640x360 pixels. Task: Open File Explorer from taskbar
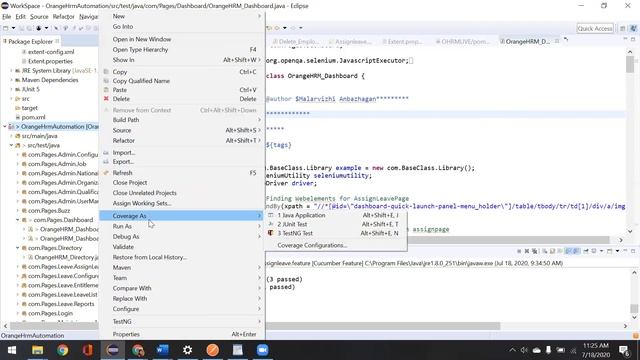(37, 350)
